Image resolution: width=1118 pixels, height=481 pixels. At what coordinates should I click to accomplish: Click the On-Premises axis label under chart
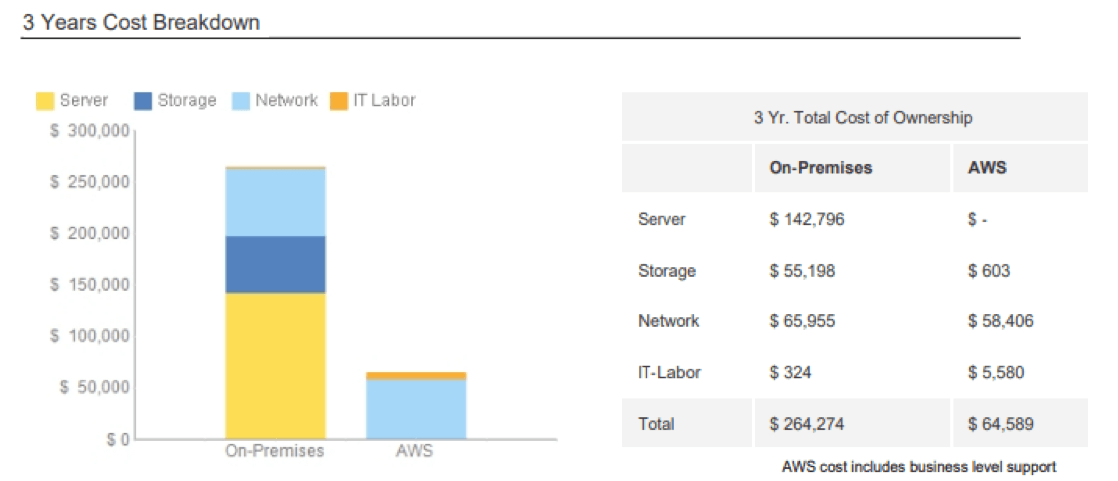coord(274,451)
